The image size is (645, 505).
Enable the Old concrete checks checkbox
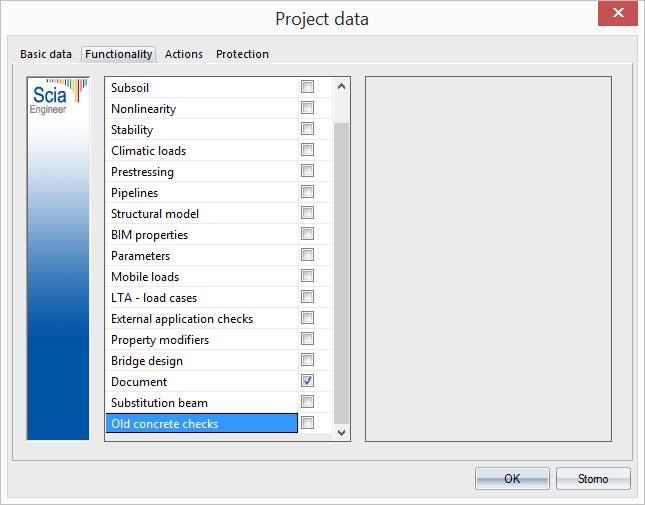coord(307,423)
